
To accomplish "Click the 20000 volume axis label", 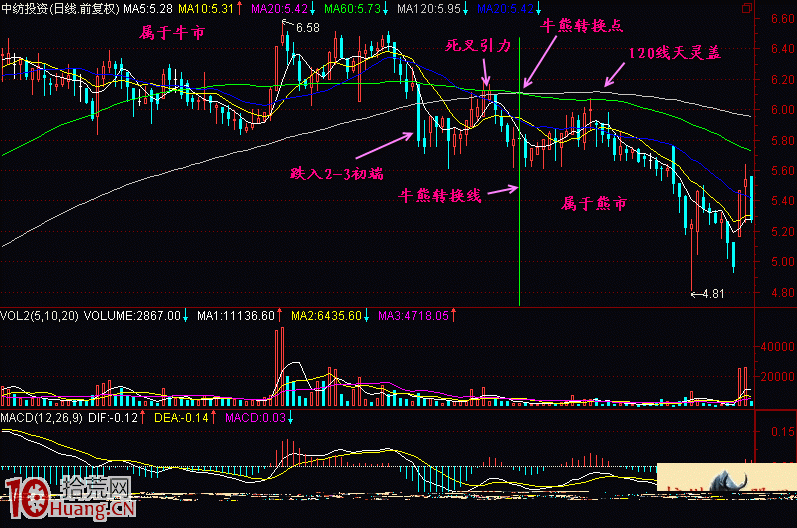I will [x=777, y=377].
